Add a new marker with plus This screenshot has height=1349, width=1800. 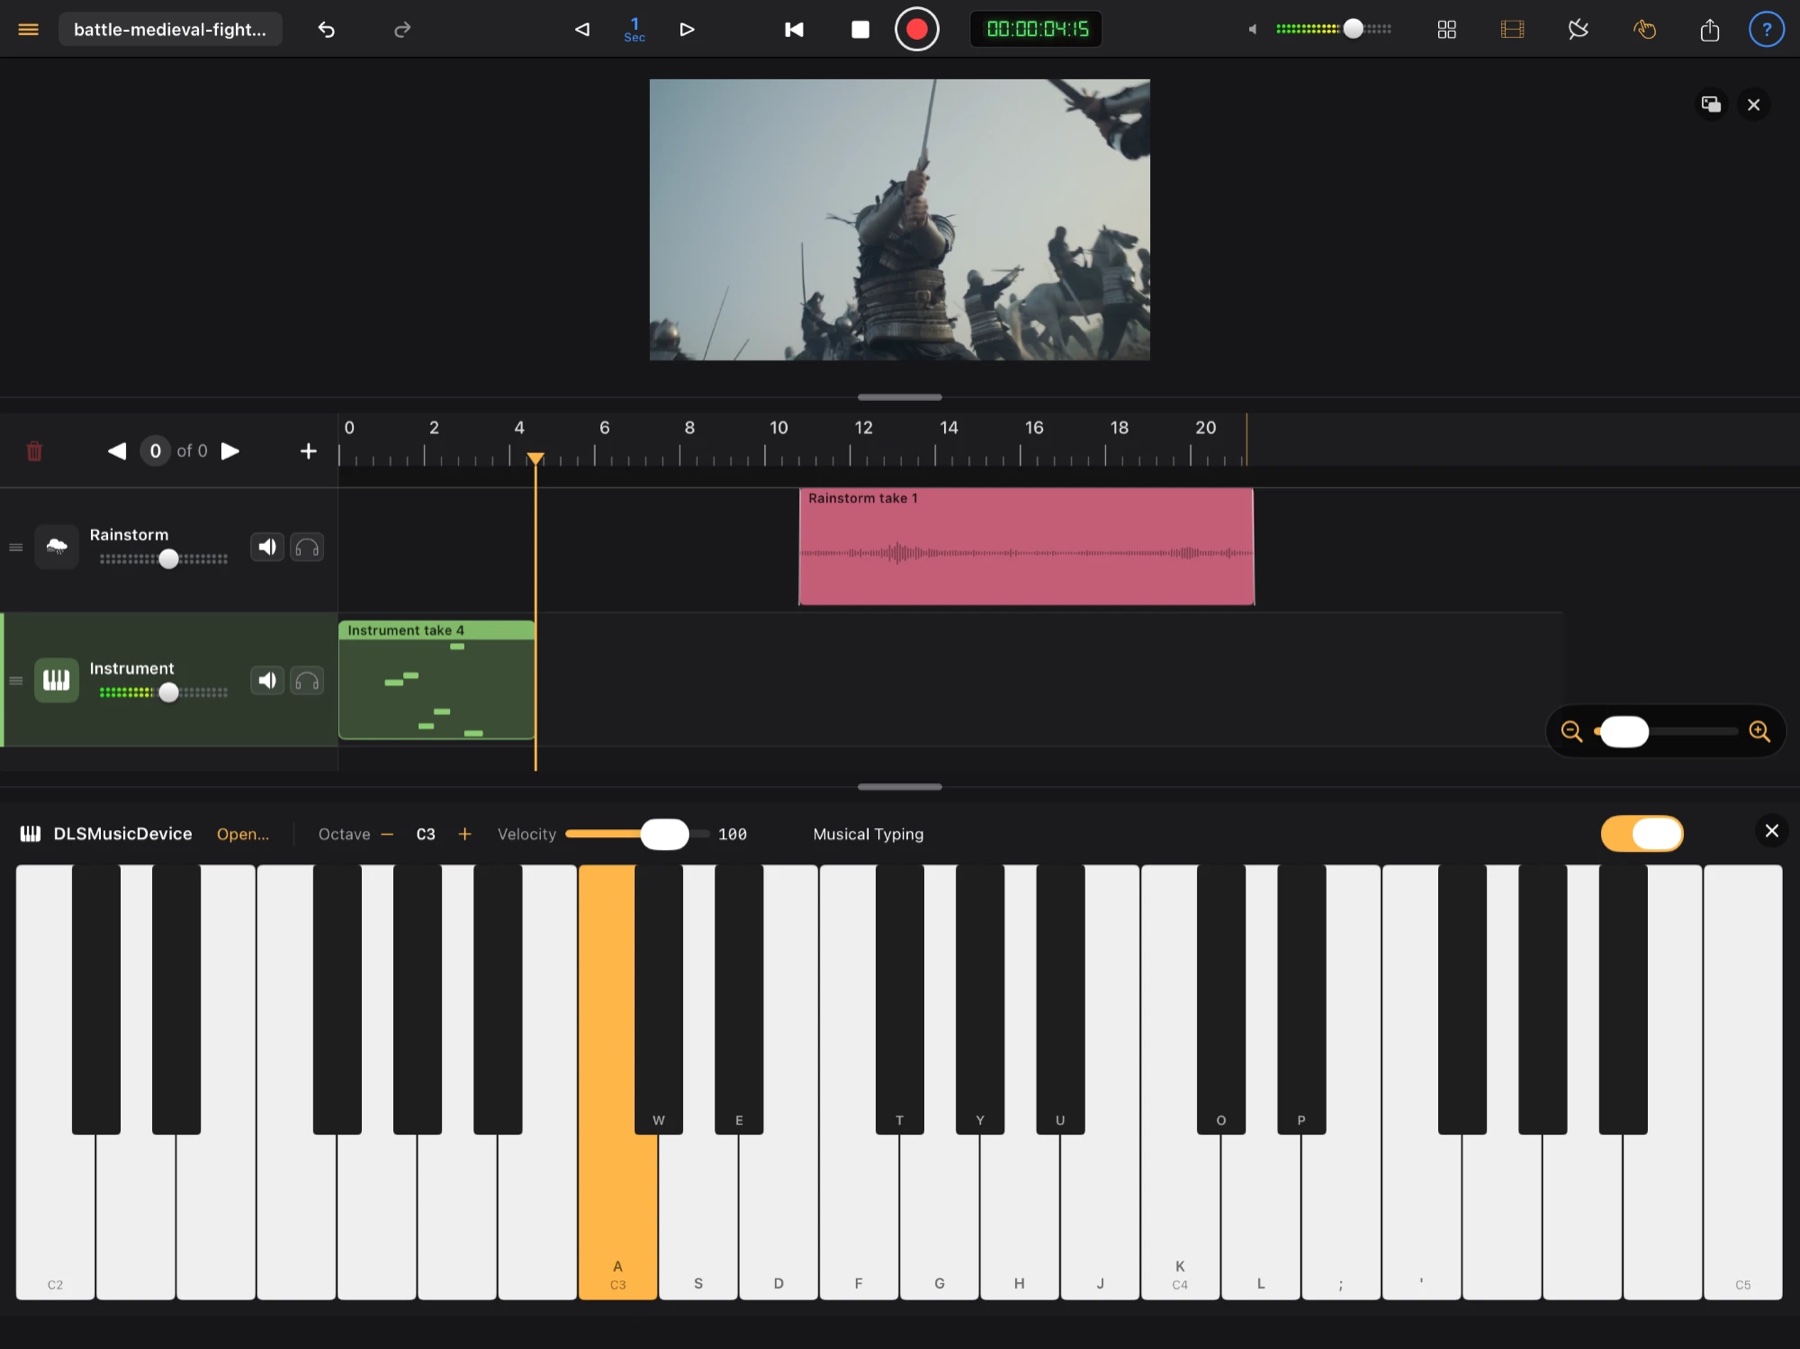click(308, 451)
